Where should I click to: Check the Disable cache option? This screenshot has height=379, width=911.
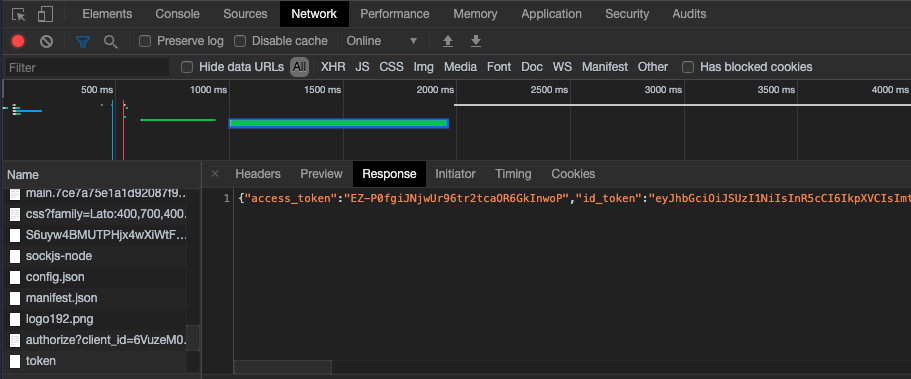tap(240, 41)
